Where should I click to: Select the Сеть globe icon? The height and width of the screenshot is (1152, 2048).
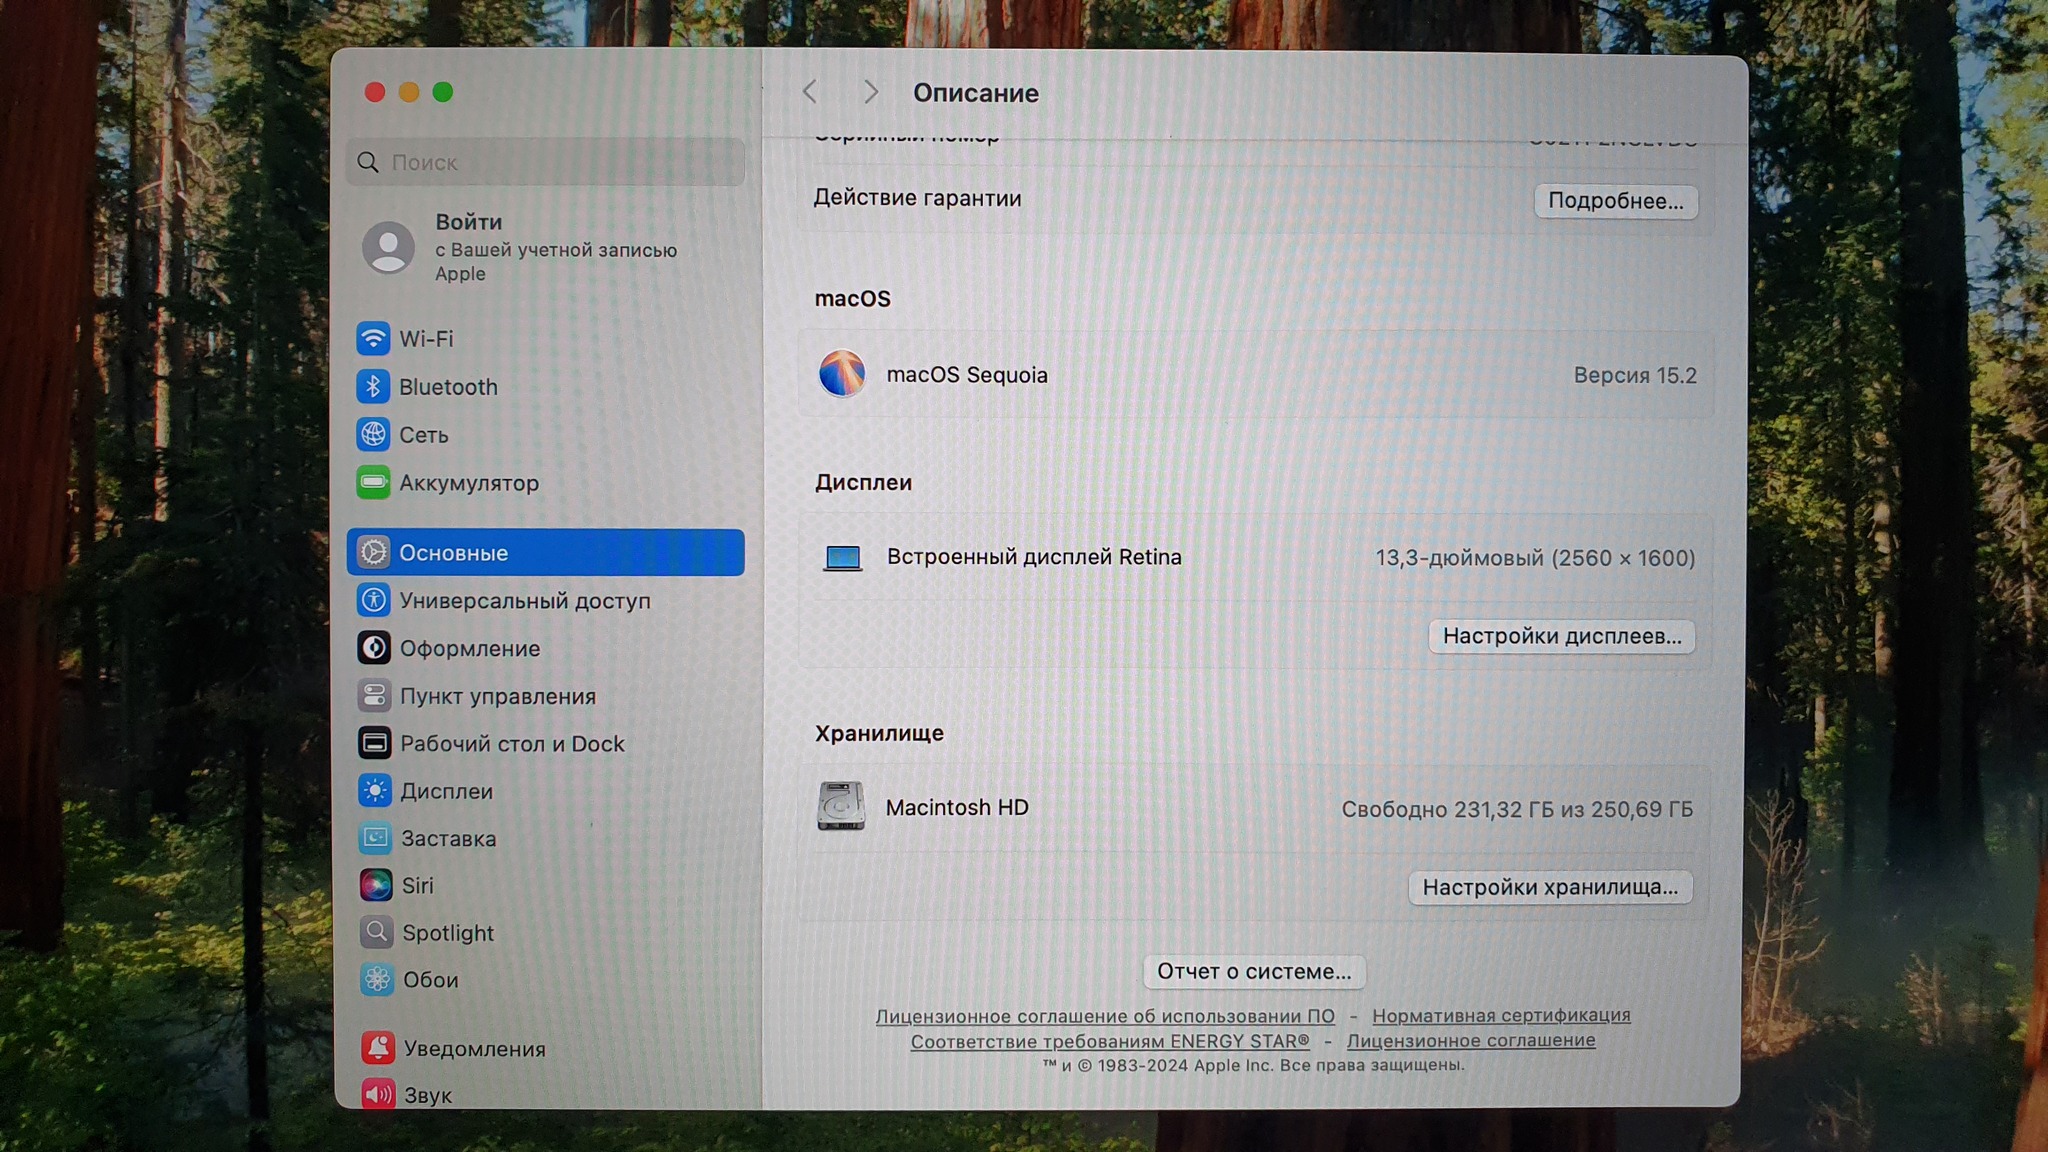coord(373,435)
